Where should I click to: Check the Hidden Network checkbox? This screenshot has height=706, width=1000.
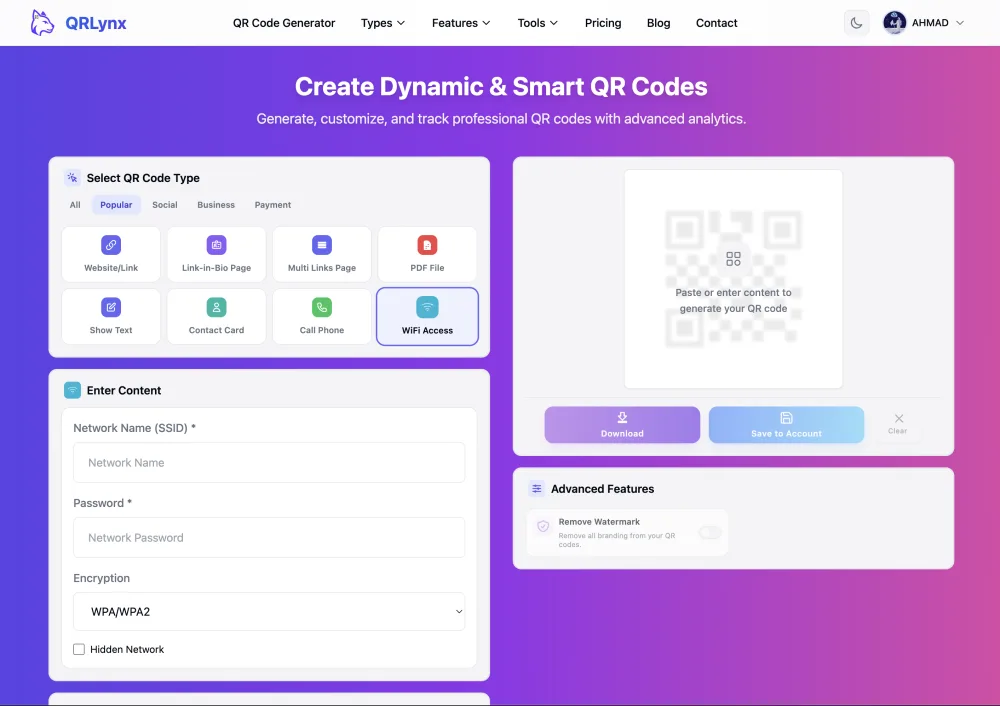tap(79, 649)
